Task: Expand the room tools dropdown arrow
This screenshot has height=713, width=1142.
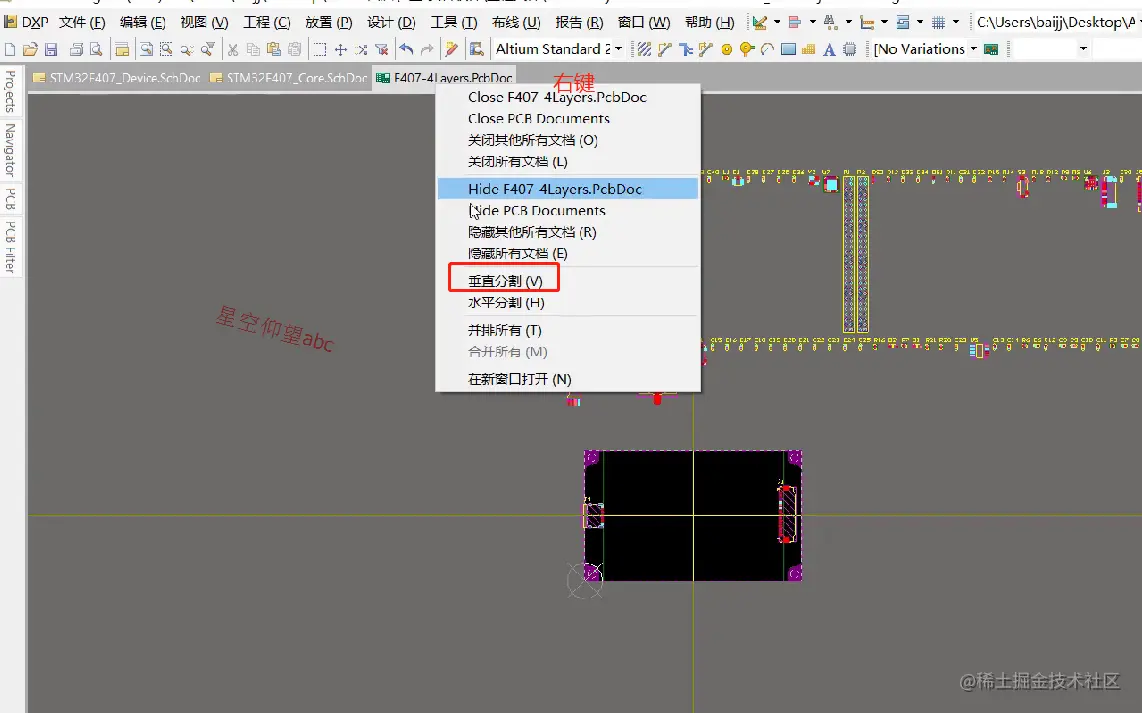Action: [920, 23]
